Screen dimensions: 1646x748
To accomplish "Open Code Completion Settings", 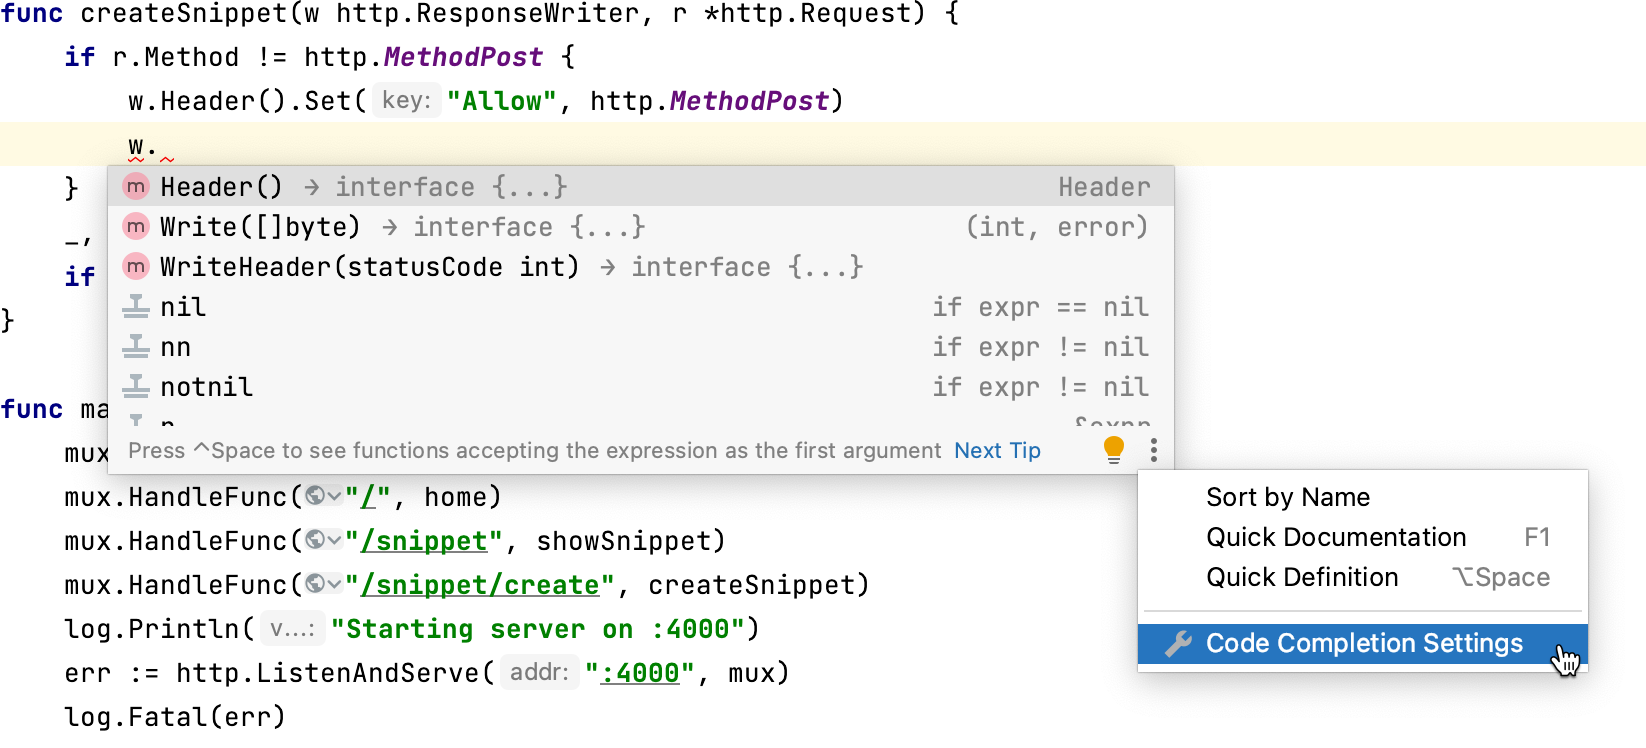I will [x=1364, y=644].
